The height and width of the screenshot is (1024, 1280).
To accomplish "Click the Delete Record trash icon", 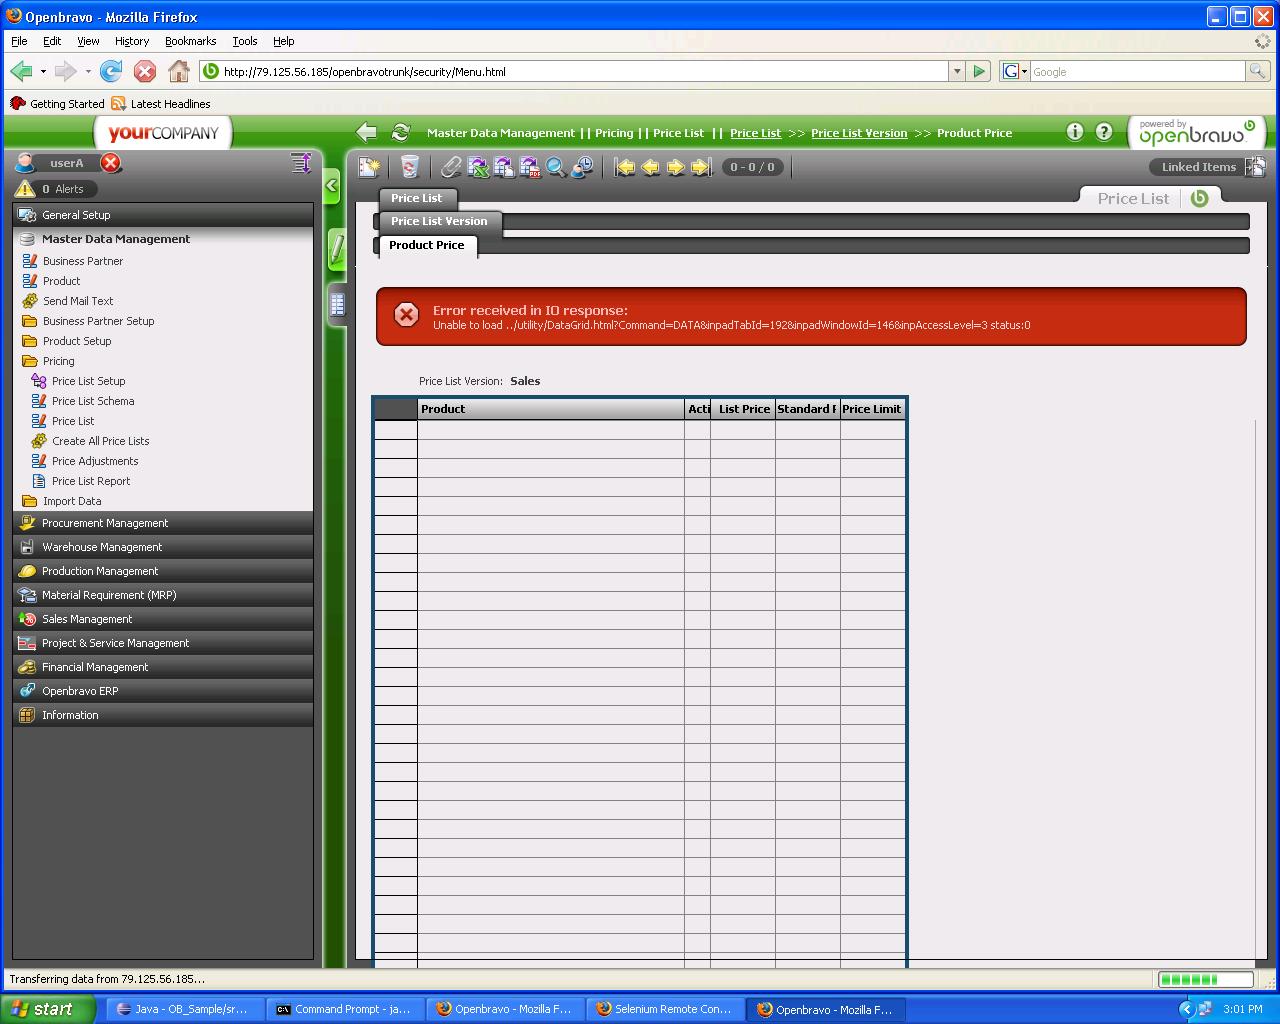I will point(409,167).
